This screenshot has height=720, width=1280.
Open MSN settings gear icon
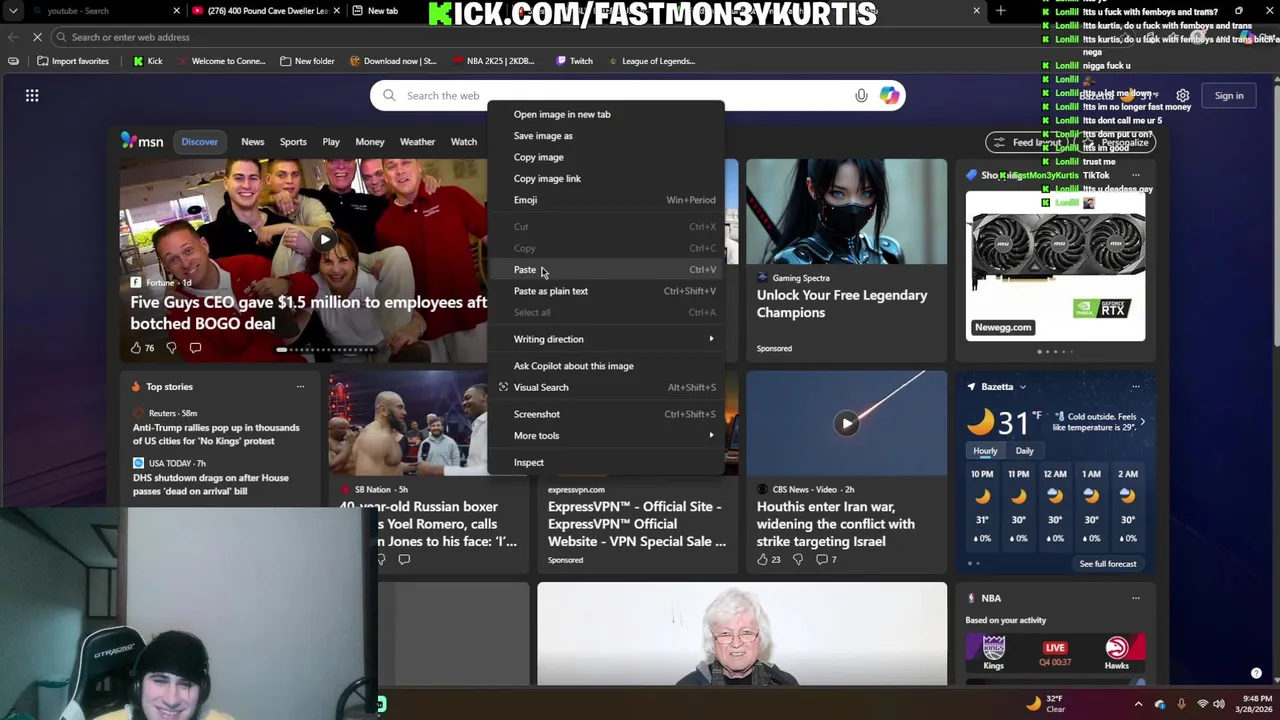point(1182,95)
